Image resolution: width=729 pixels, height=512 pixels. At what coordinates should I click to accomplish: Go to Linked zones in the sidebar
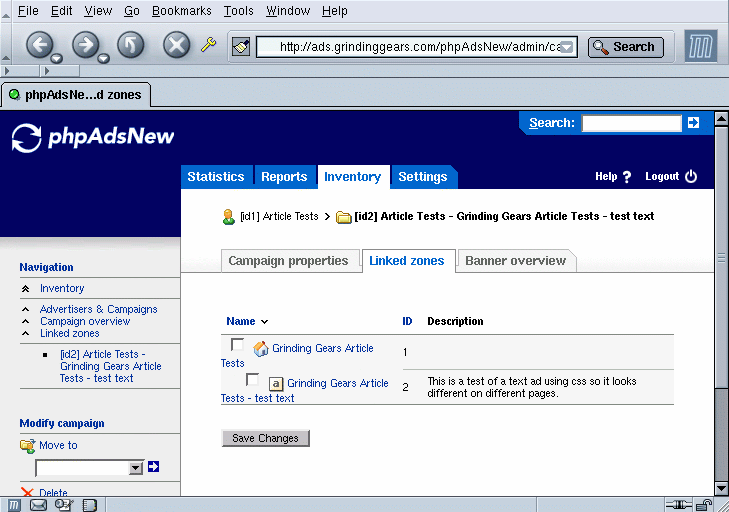click(x=70, y=333)
